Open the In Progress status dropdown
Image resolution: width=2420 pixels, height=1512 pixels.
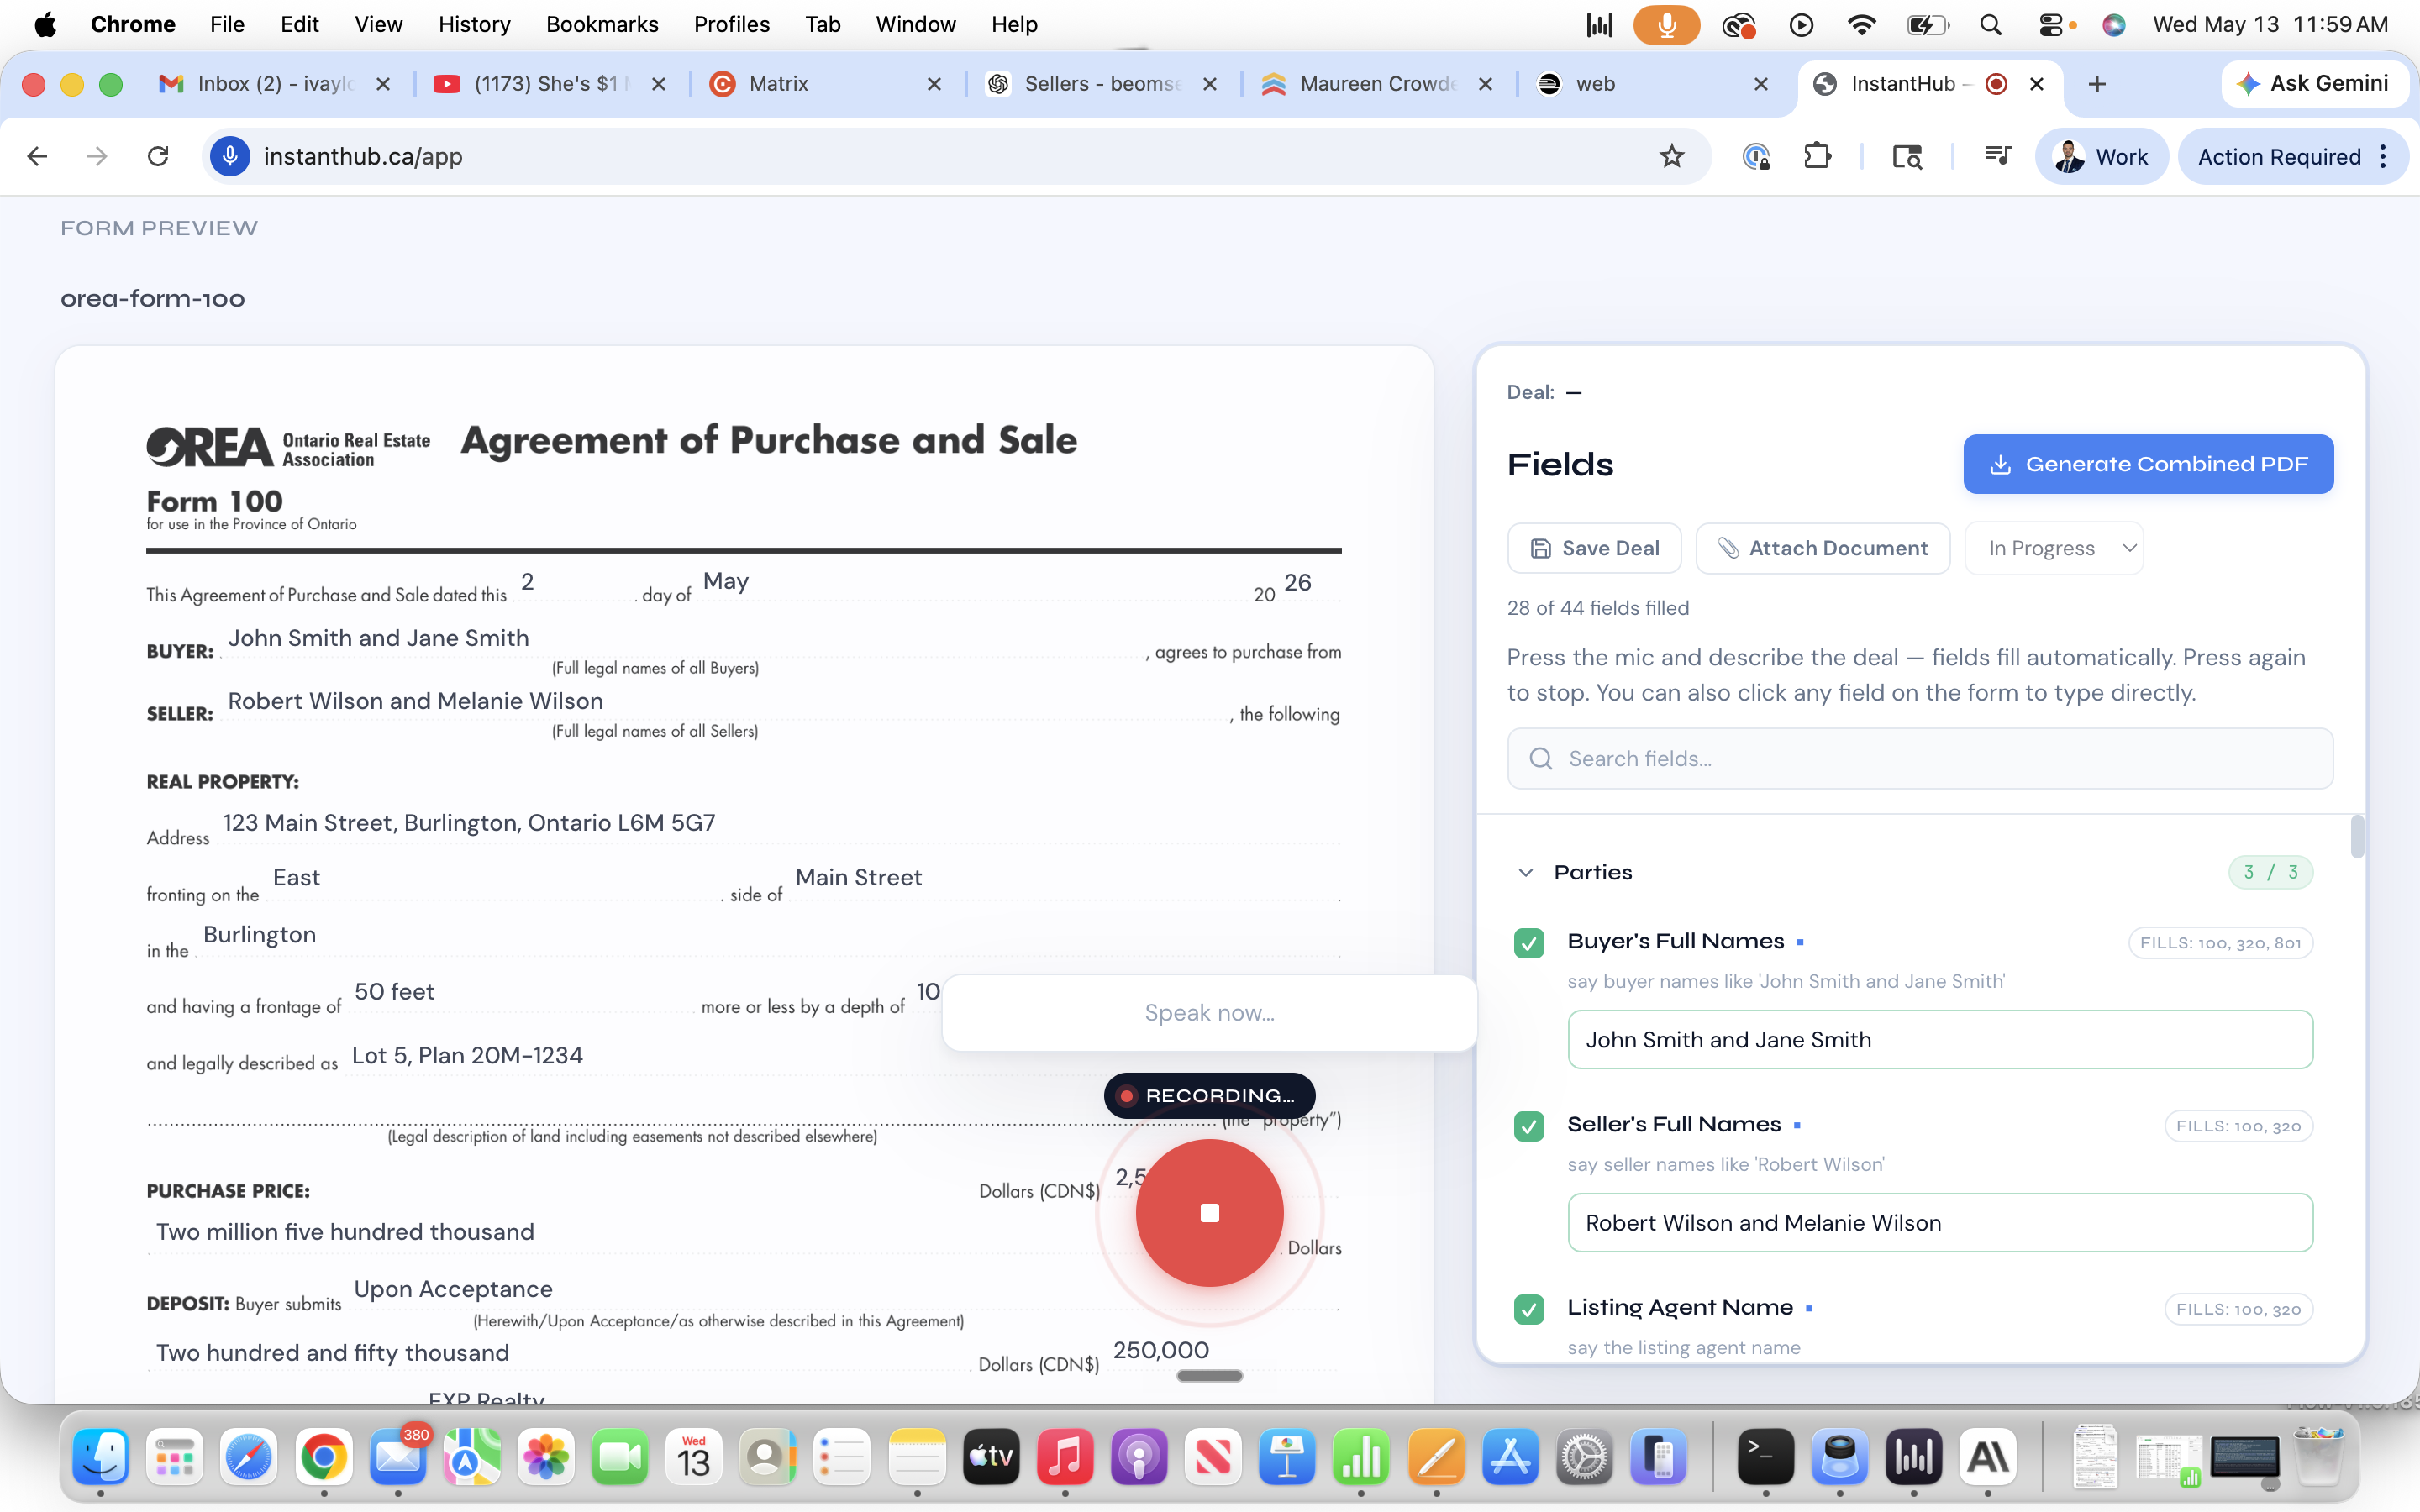pos(2053,548)
